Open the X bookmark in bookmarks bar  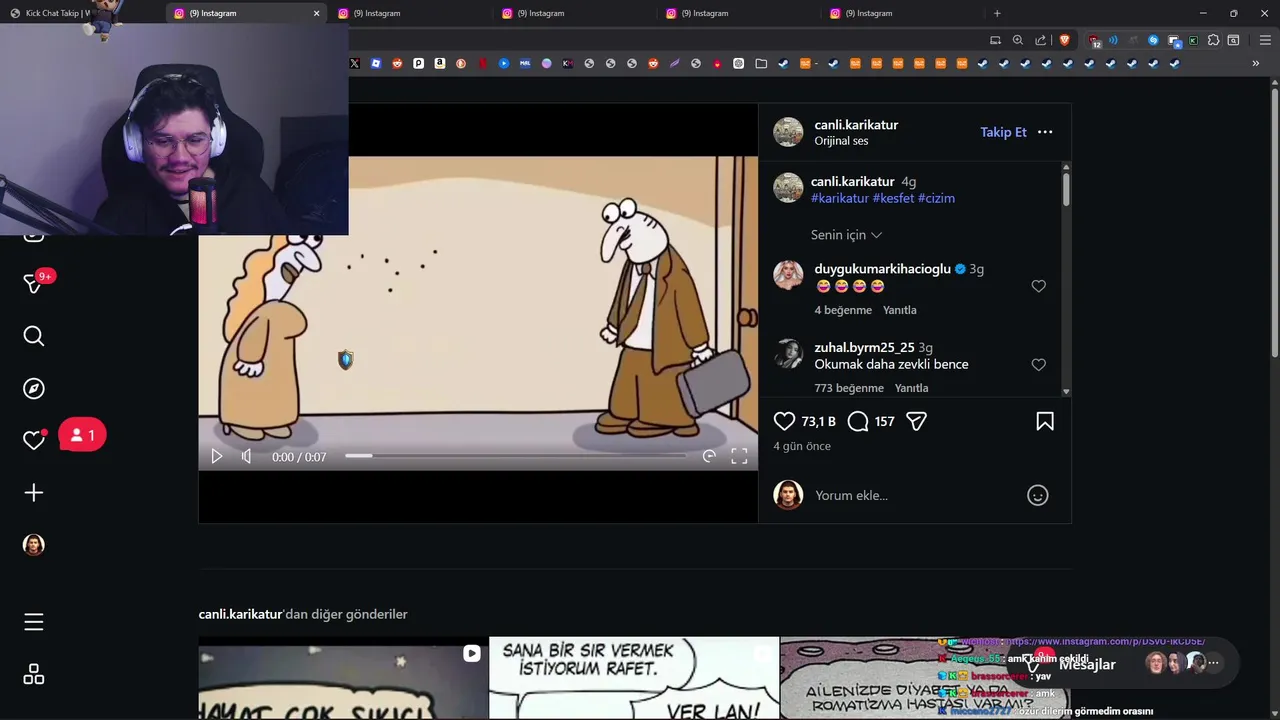pyautogui.click(x=354, y=64)
